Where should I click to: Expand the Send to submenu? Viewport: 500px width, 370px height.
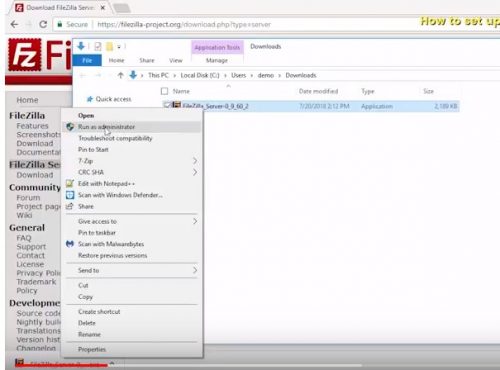coord(195,270)
